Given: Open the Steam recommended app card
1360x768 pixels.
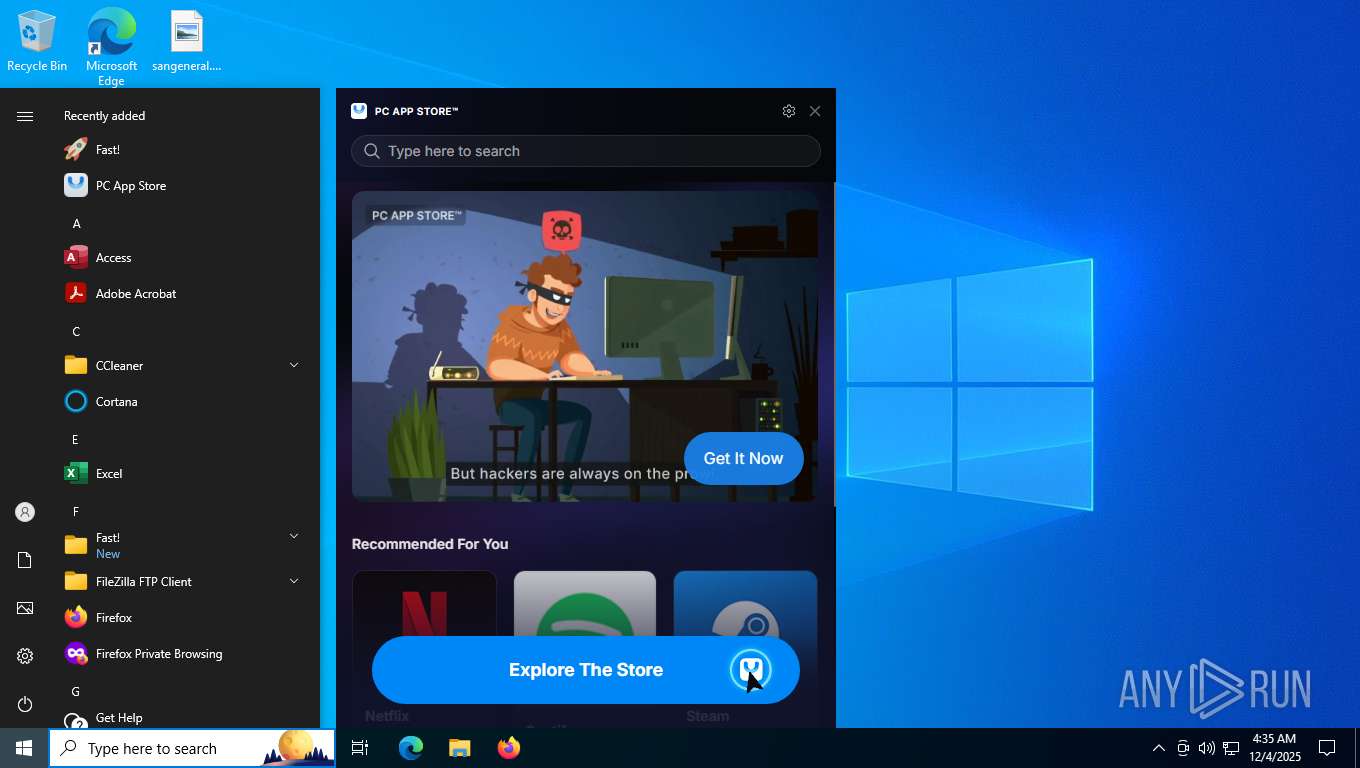Looking at the screenshot, I should pyautogui.click(x=745, y=648).
